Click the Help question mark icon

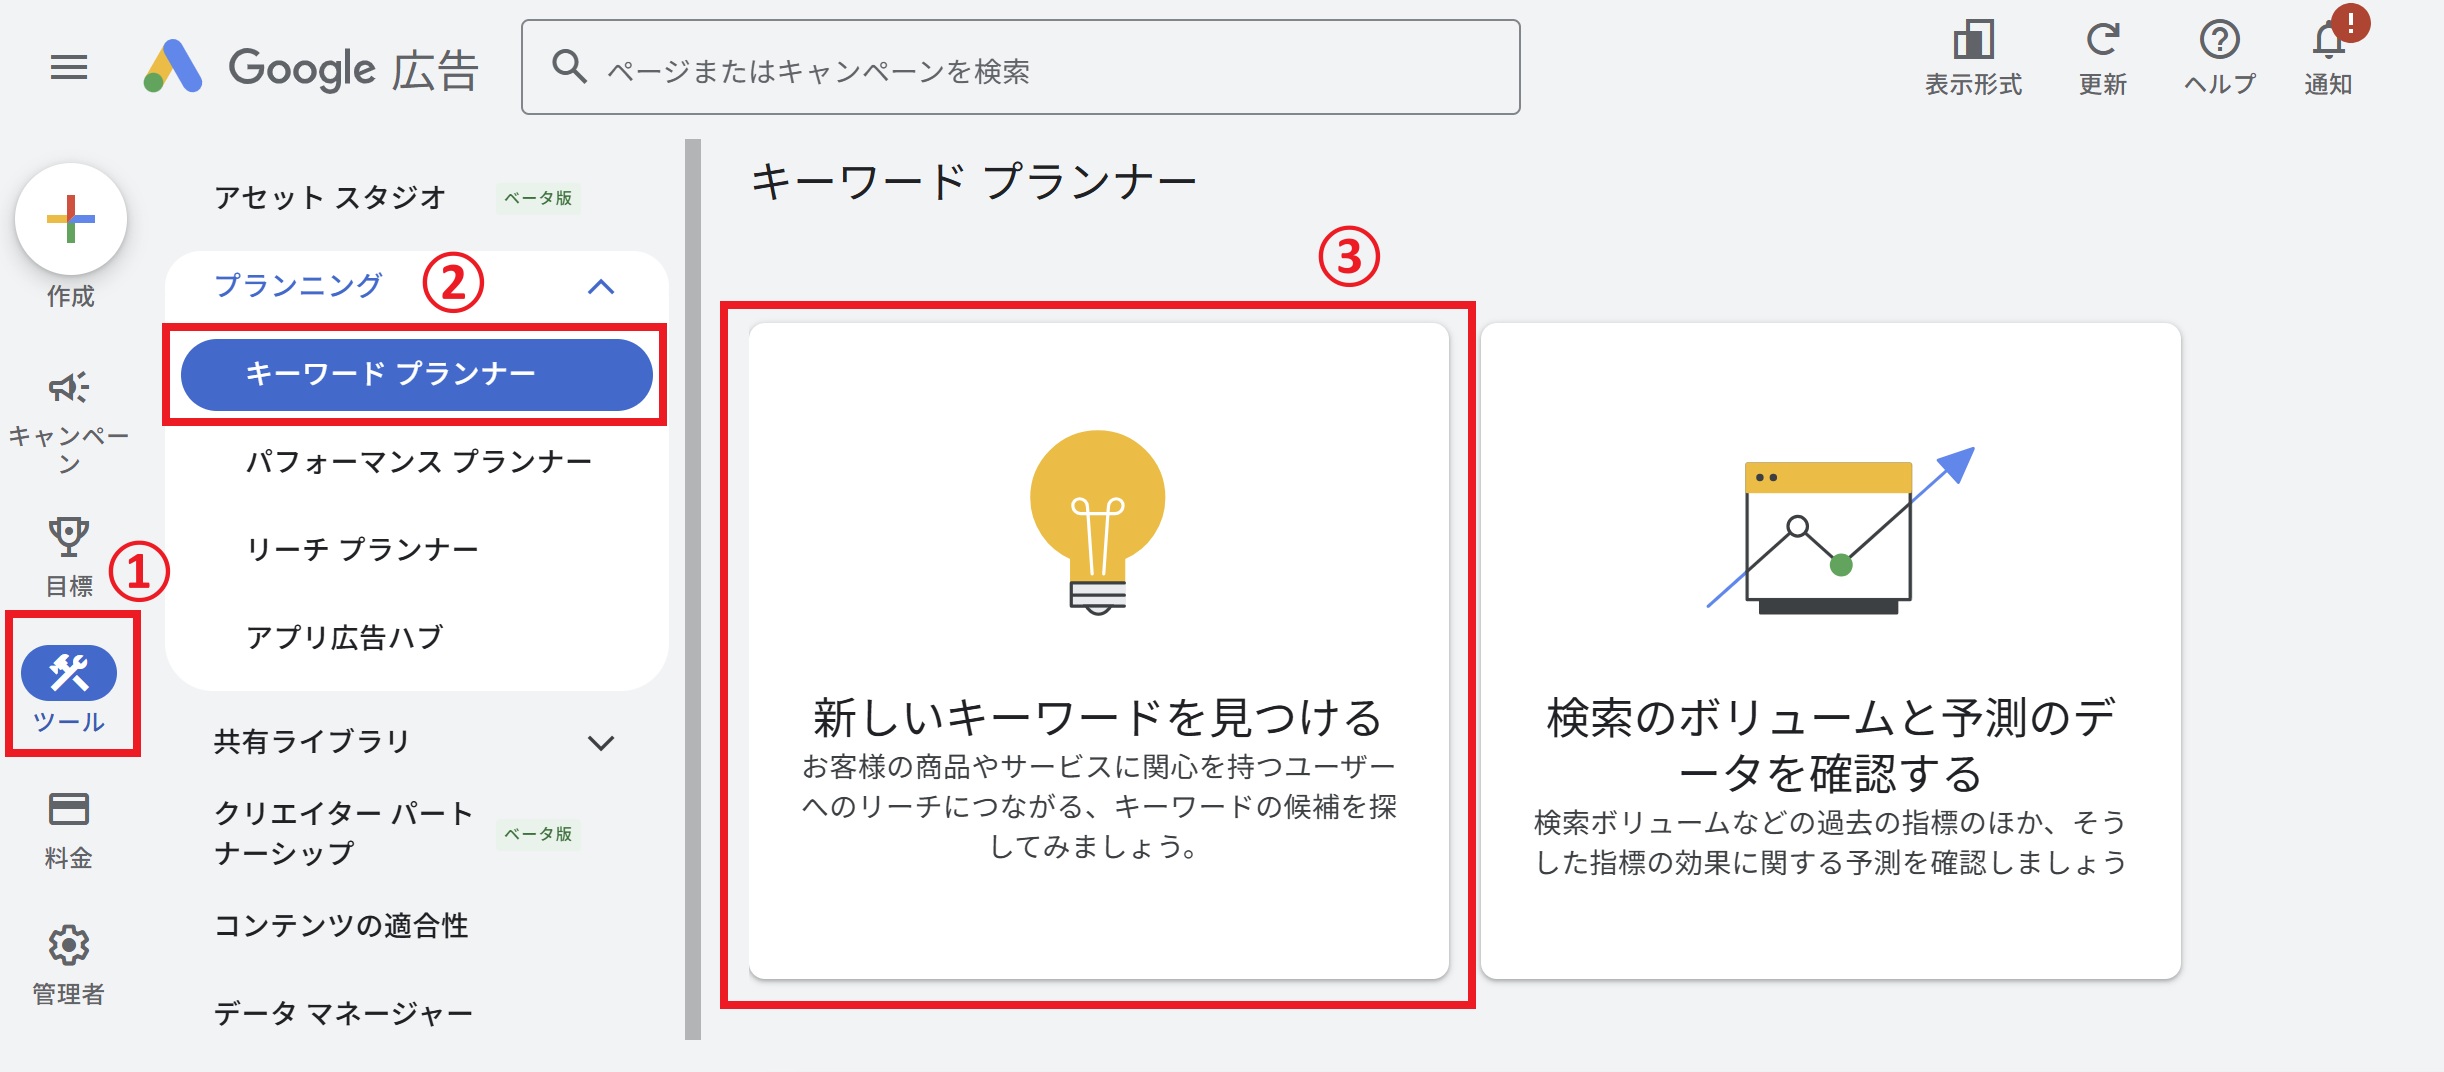coord(2219,42)
